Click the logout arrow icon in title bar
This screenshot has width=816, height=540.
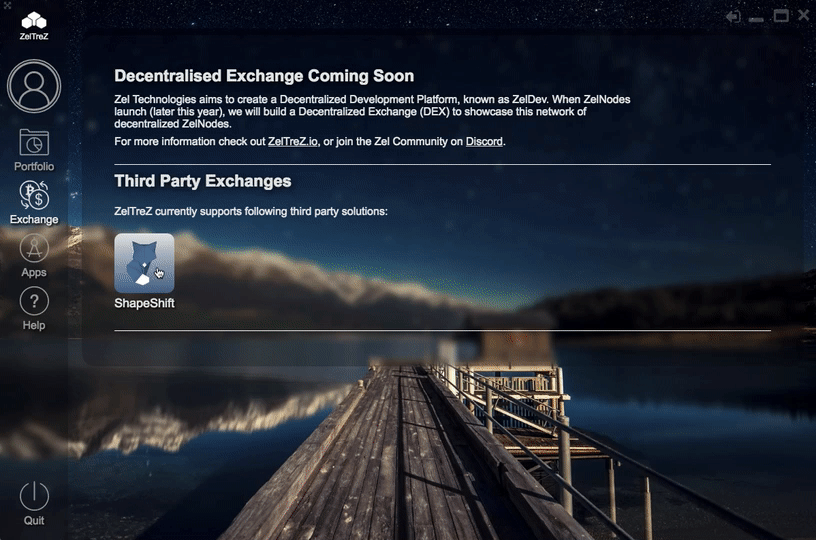click(x=733, y=17)
